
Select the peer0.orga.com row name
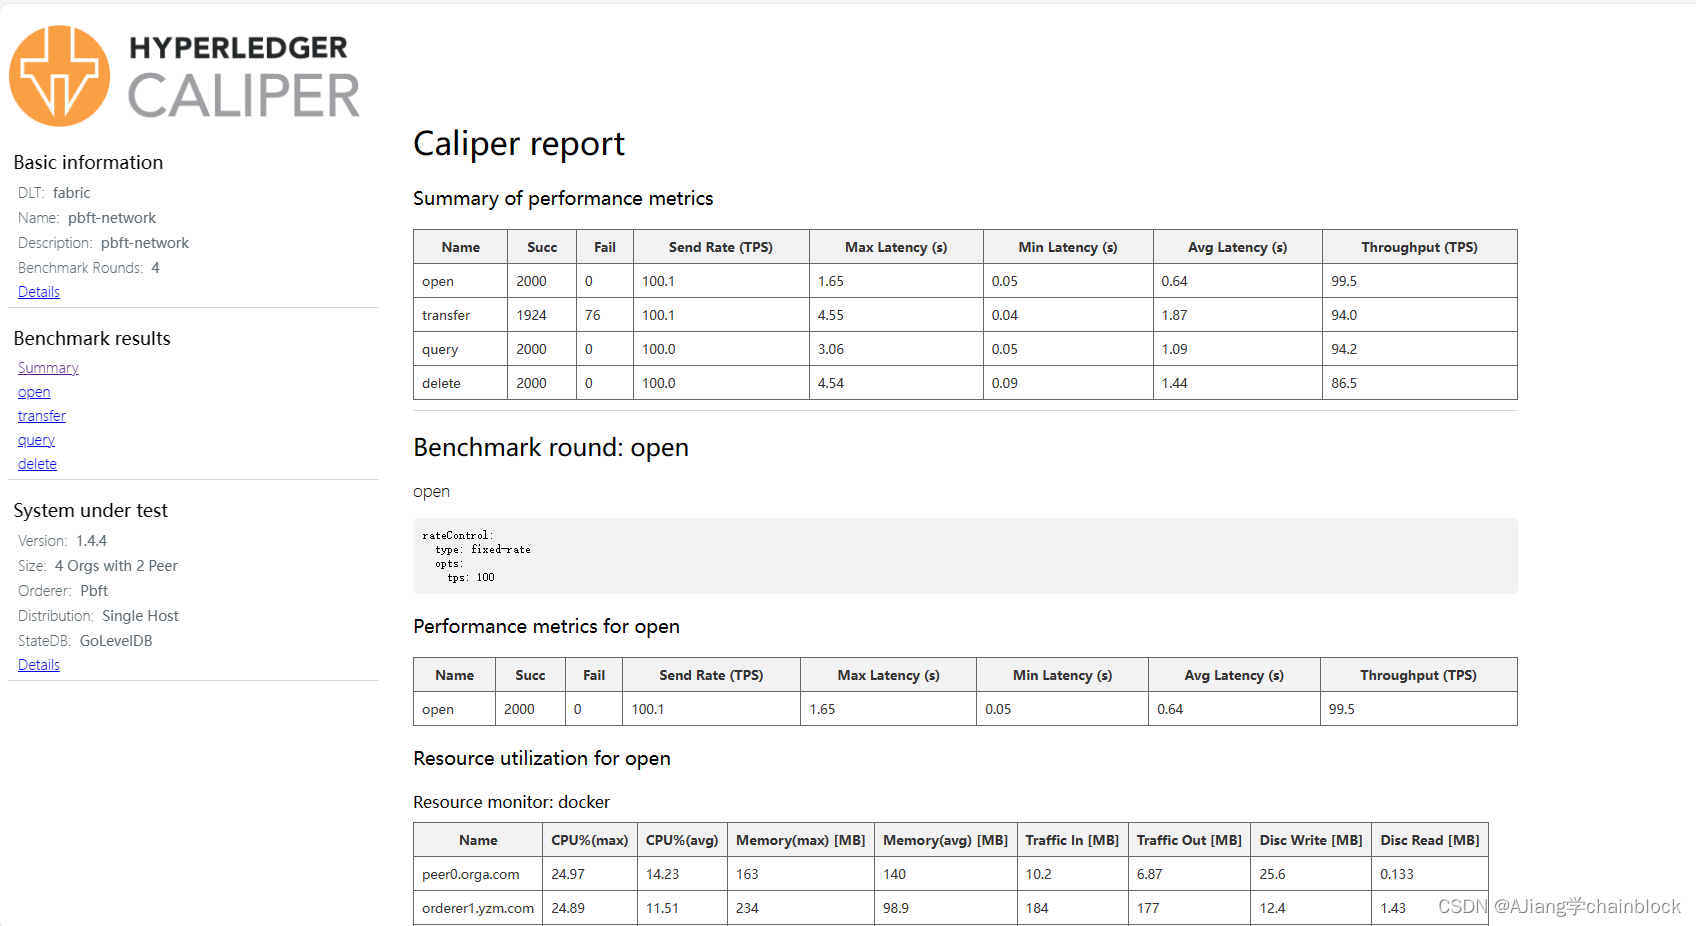point(471,874)
